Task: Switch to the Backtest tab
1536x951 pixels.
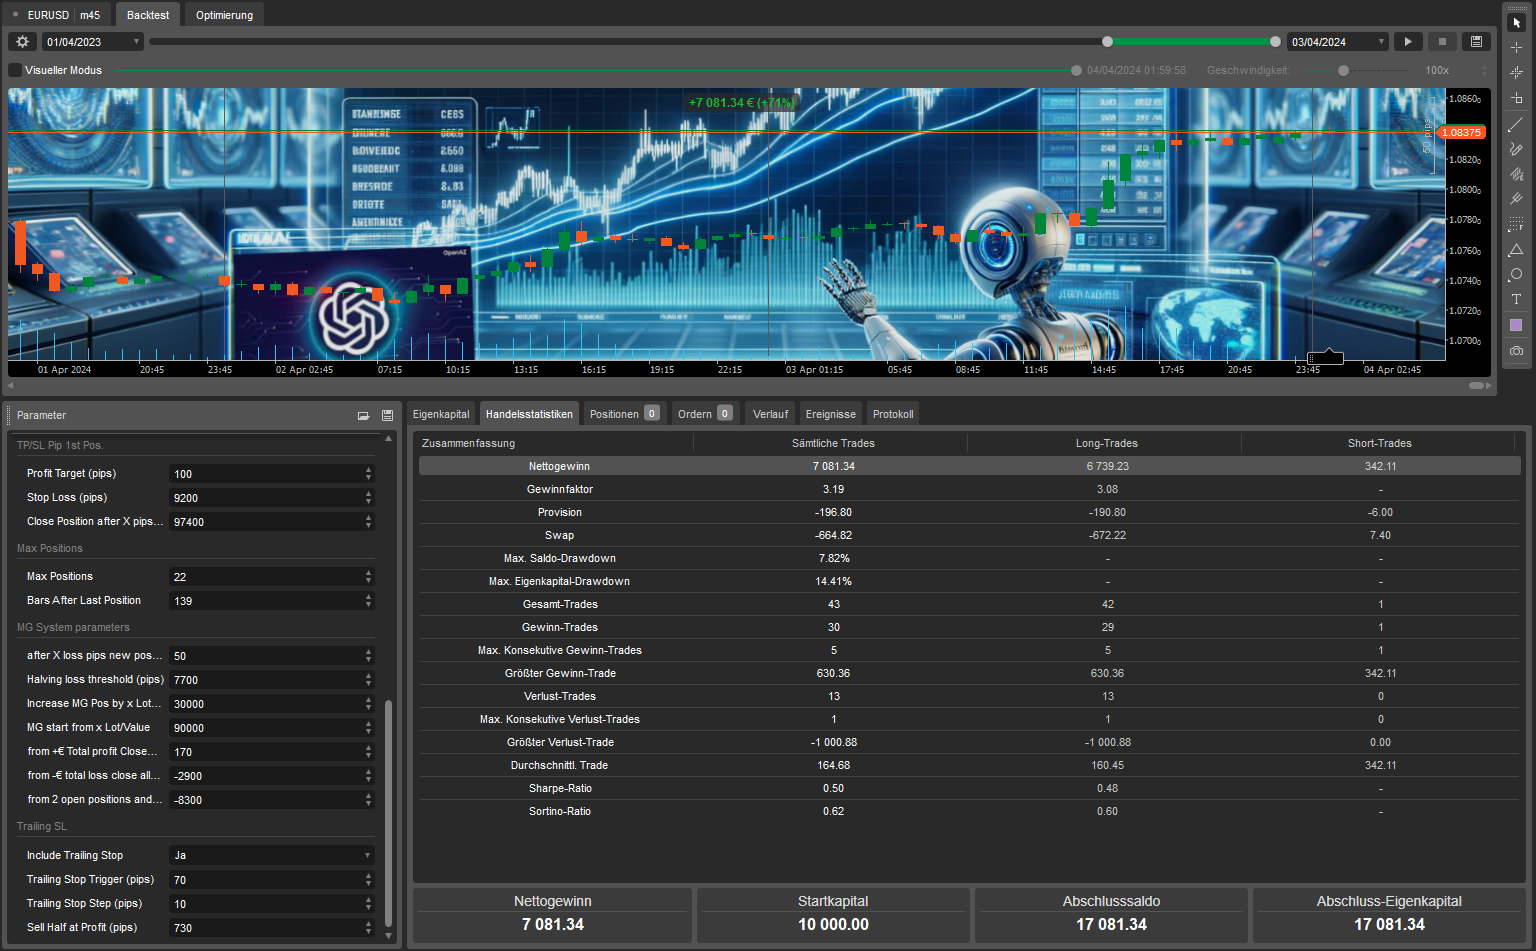Action: tap(148, 15)
